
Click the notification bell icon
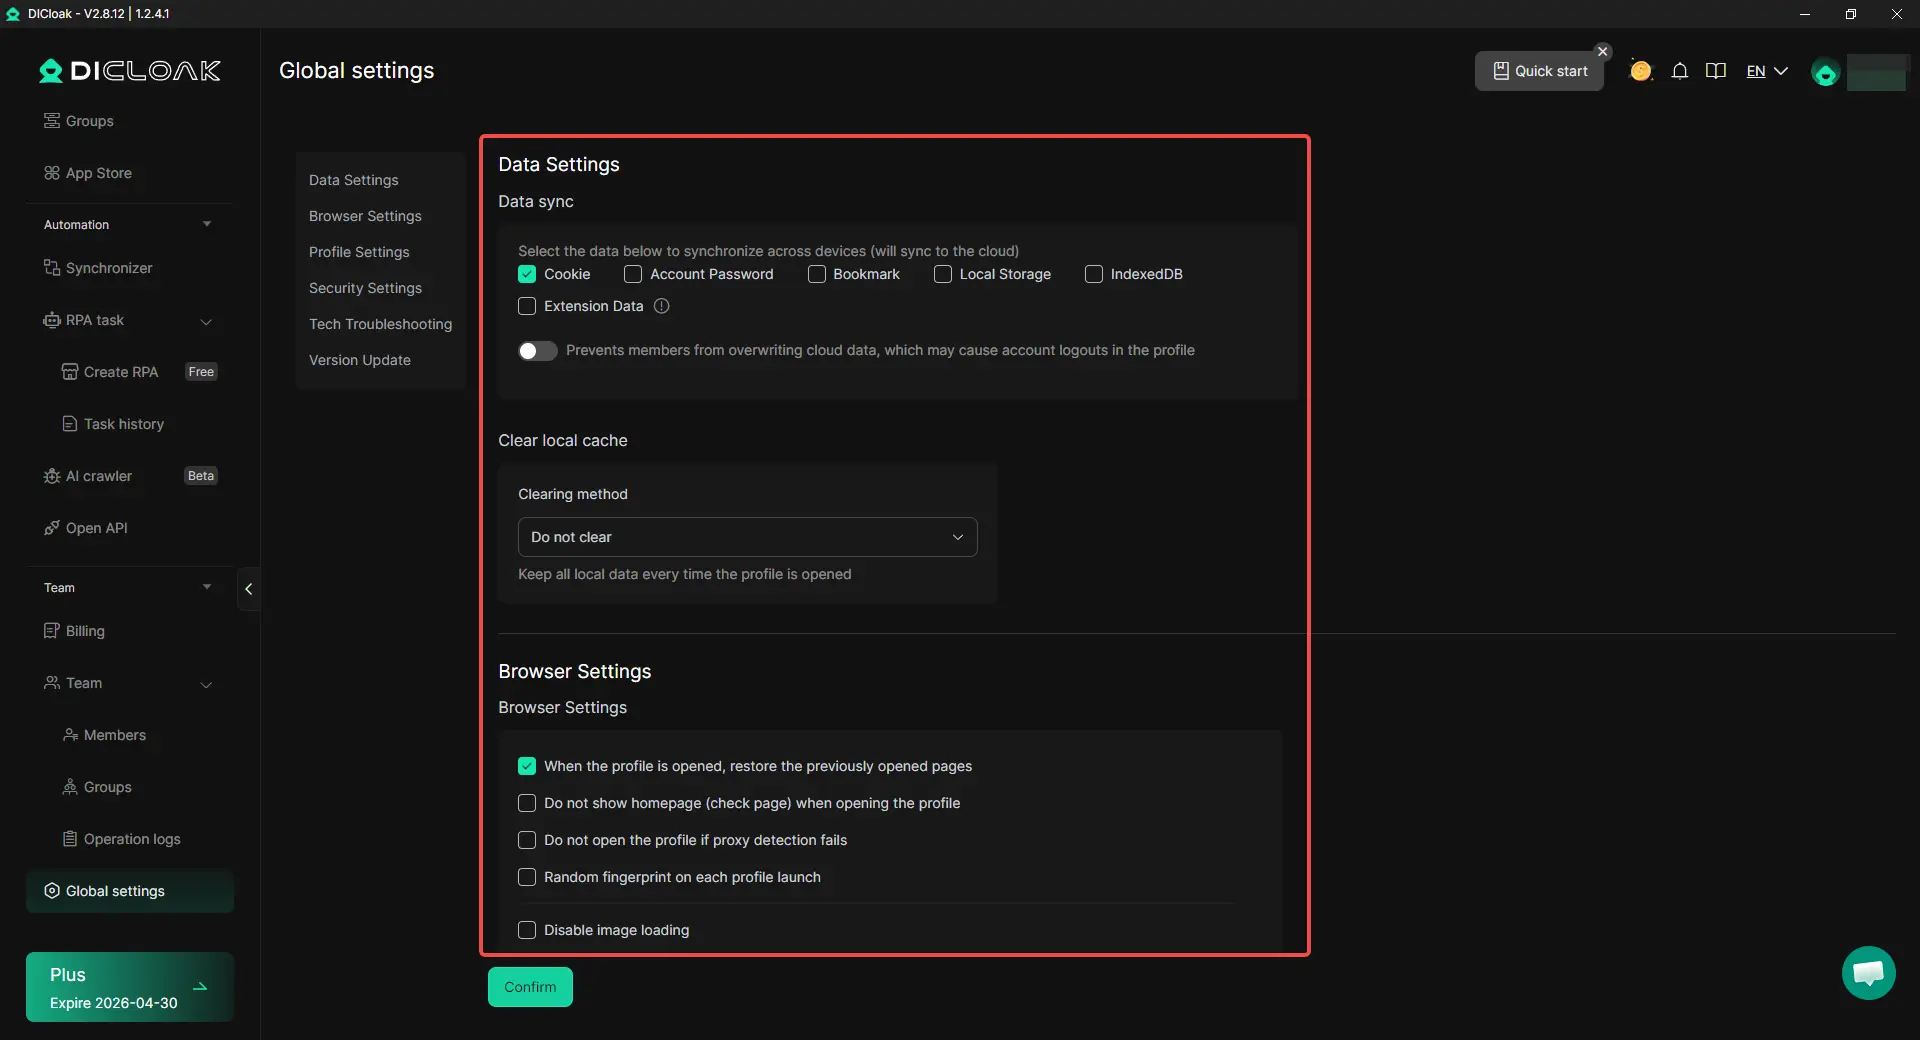[x=1680, y=71]
